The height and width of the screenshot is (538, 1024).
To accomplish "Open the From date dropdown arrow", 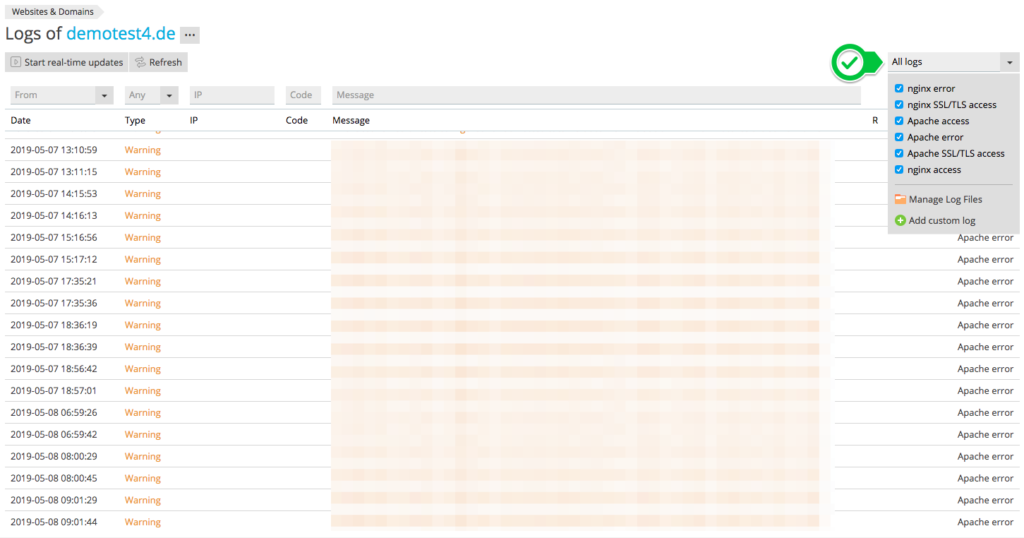I will pos(104,95).
